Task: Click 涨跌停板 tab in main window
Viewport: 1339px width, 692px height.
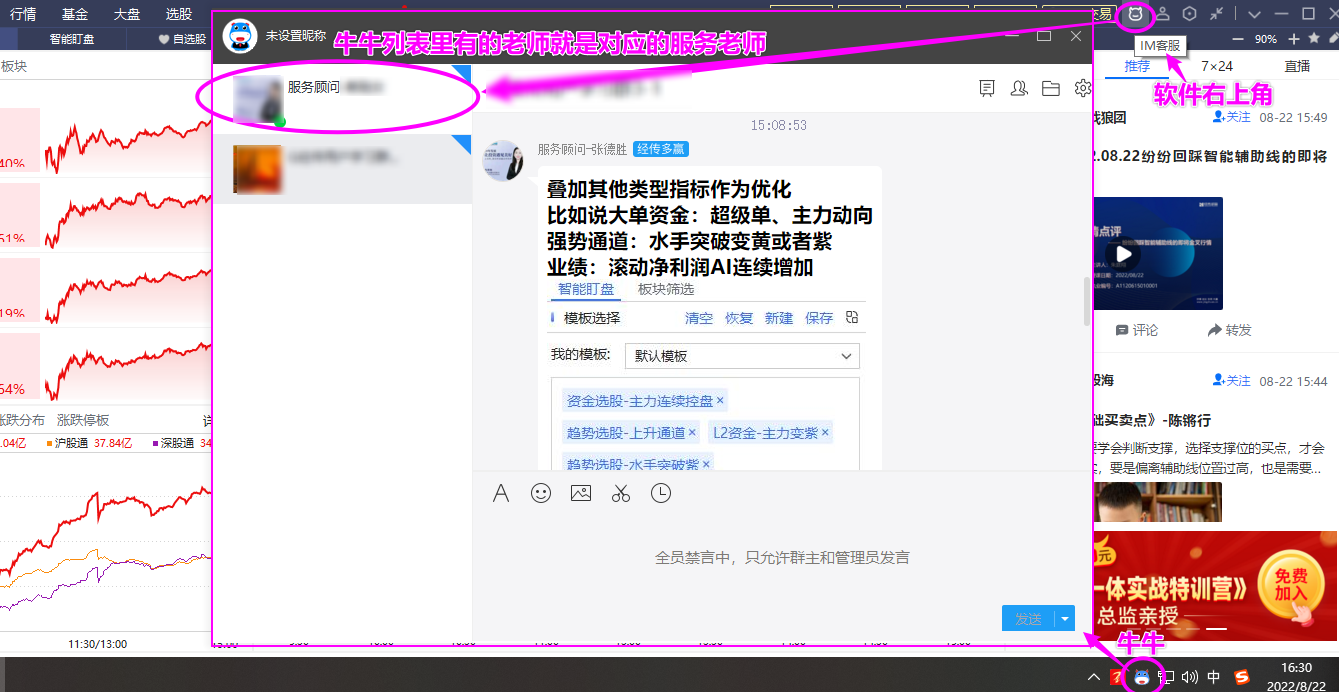Action: point(83,420)
